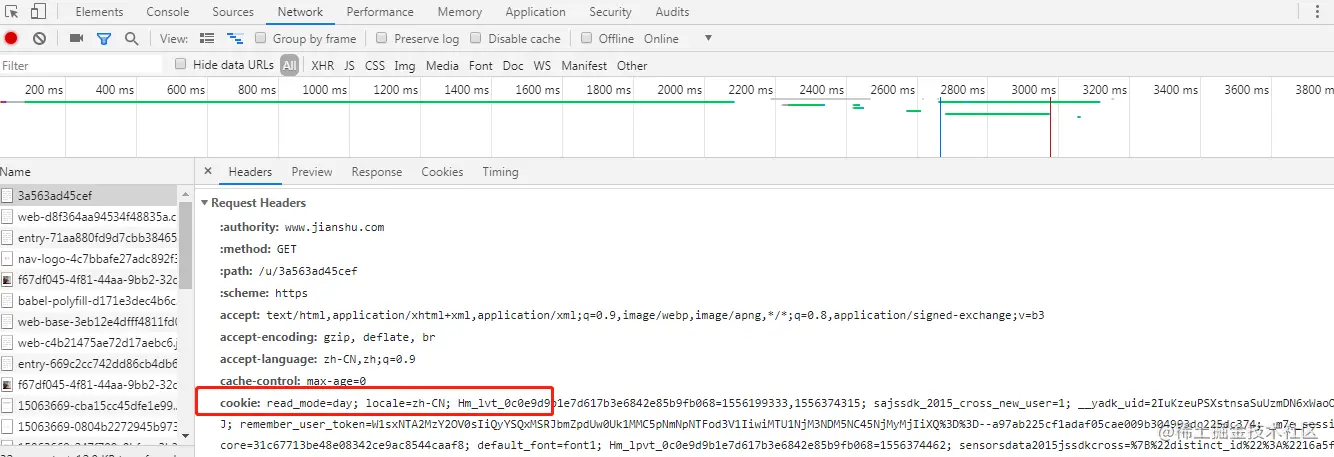Go to the Performance tab
1334x457 pixels.
click(x=381, y=12)
